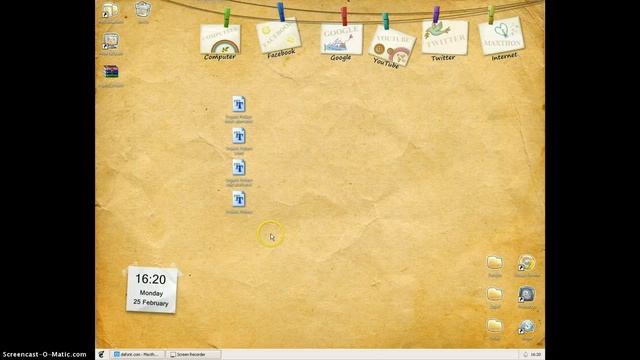
Task: Switch to dafont.com Maxthon taskbar window
Action: 138,354
